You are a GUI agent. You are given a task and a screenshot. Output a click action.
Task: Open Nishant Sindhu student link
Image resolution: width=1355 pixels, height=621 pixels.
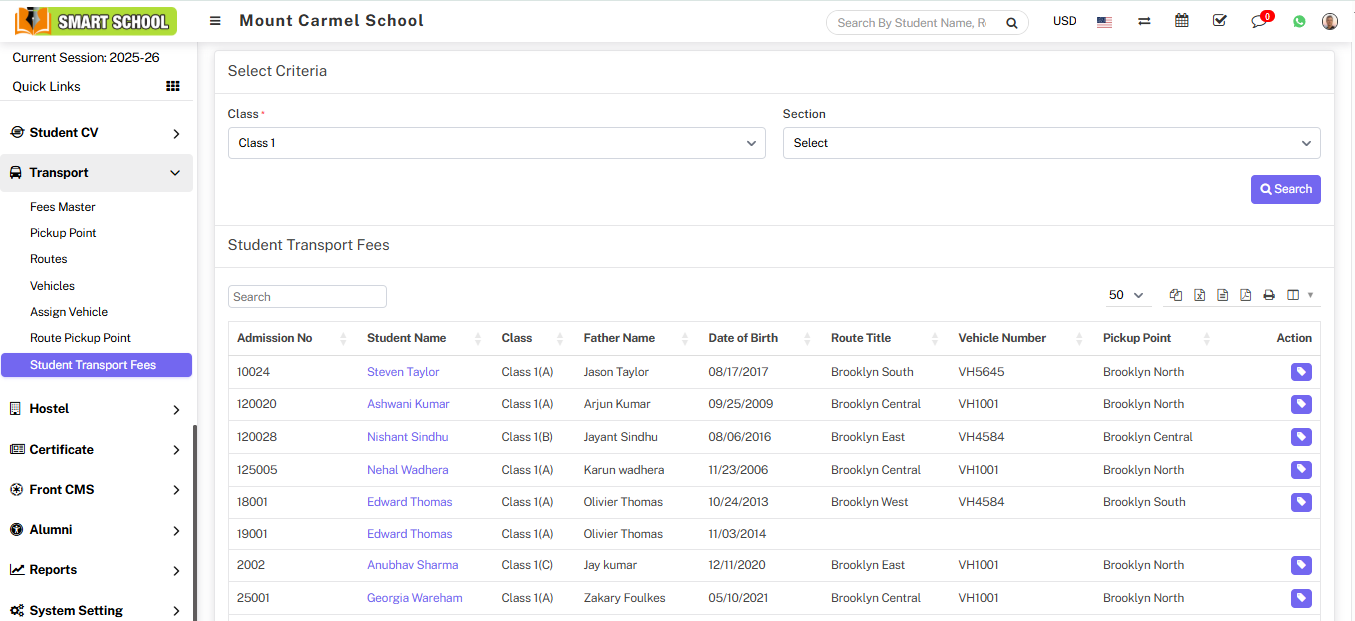[x=407, y=437]
